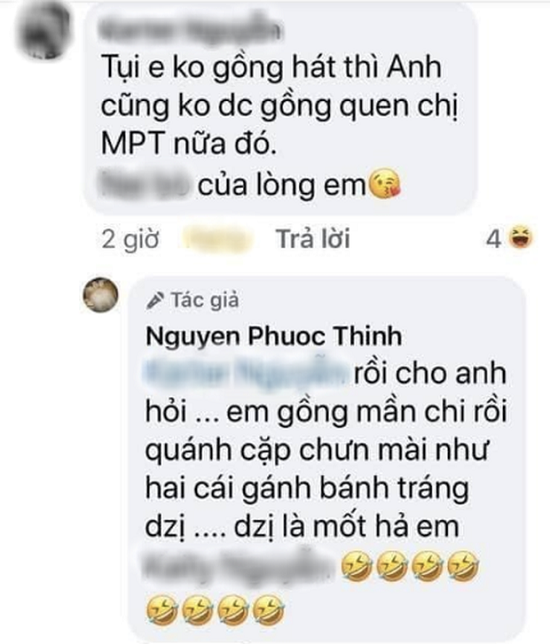This screenshot has height=644, width=550.
Task: Open Nguyen Phuoc Thinh's round avatar
Action: (101, 294)
